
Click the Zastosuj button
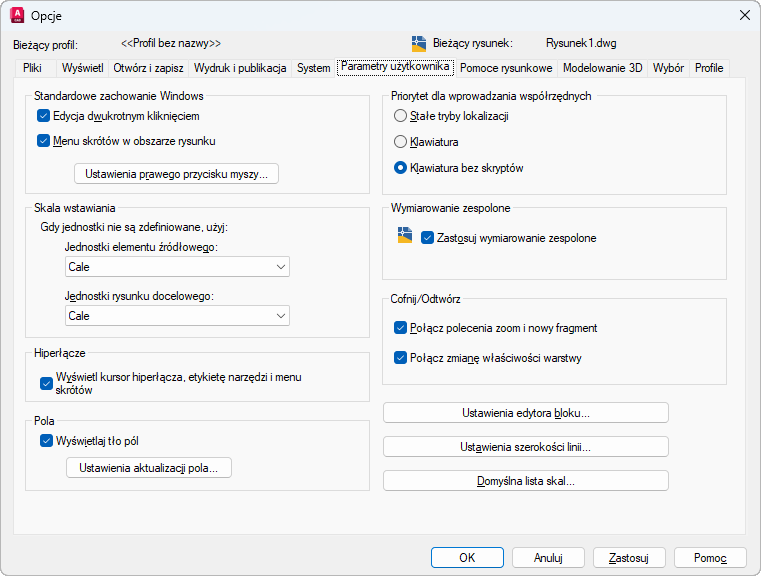(630, 557)
